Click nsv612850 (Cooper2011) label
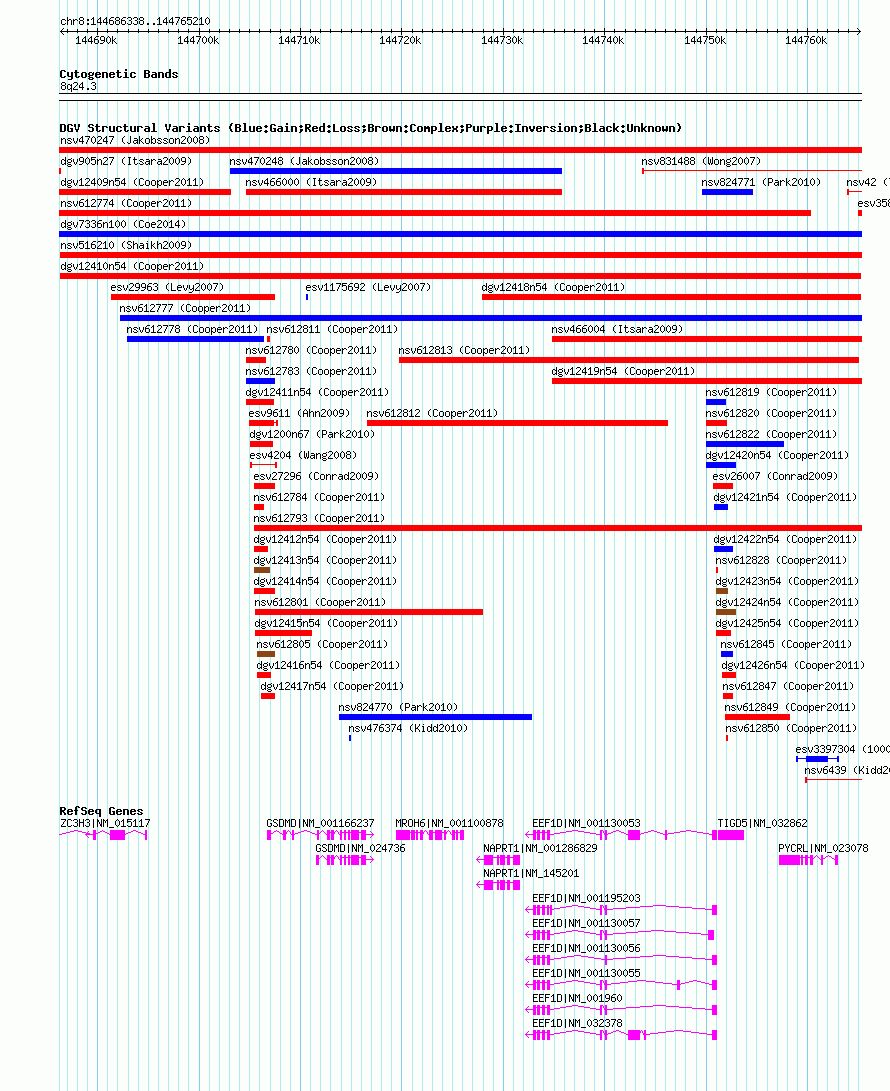 click(791, 727)
